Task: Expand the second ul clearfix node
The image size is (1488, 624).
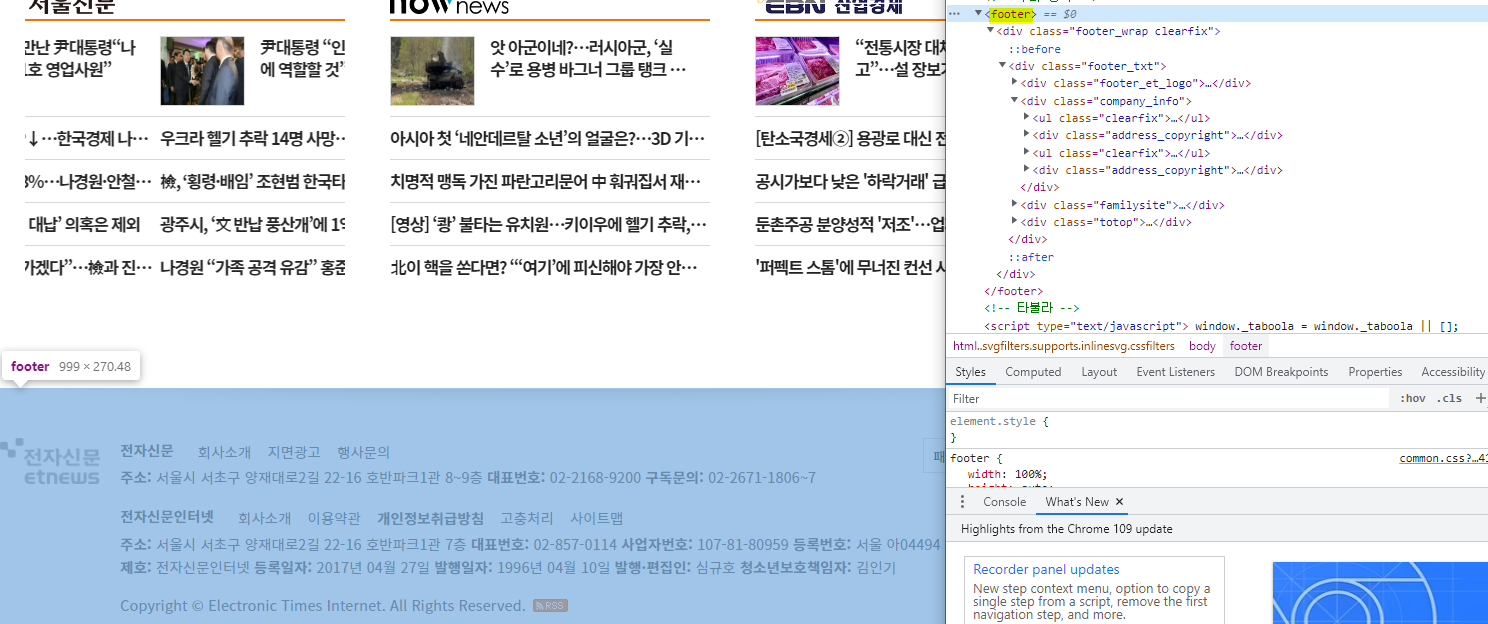Action: (1026, 153)
